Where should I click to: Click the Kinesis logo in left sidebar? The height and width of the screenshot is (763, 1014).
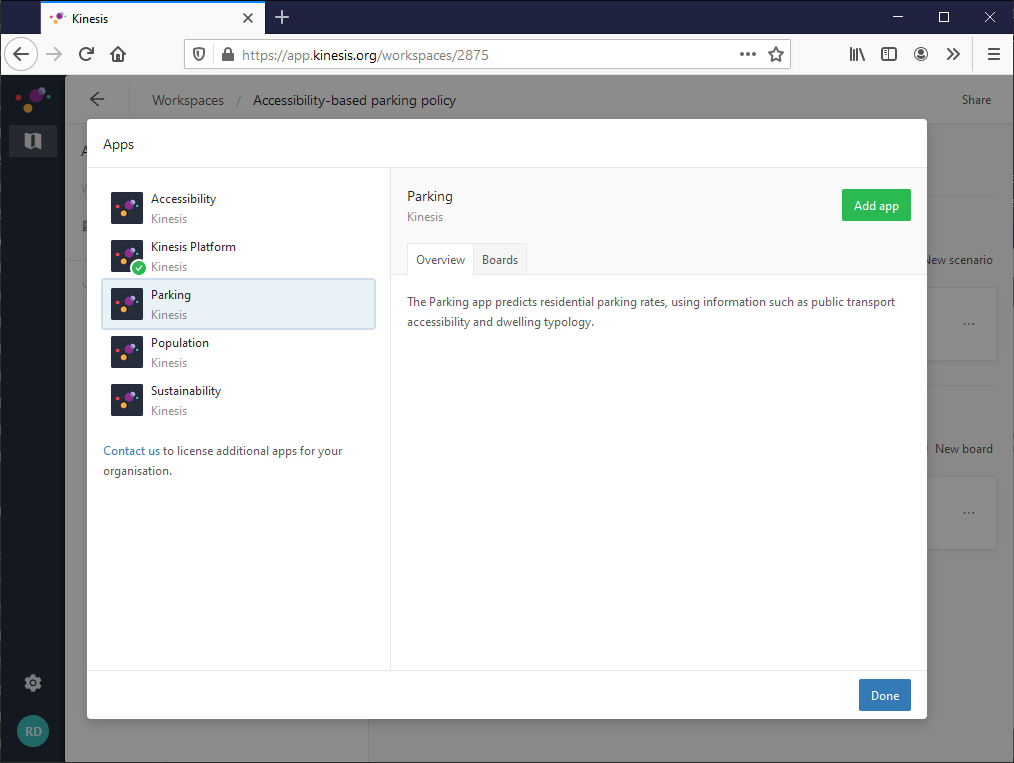tap(32, 99)
